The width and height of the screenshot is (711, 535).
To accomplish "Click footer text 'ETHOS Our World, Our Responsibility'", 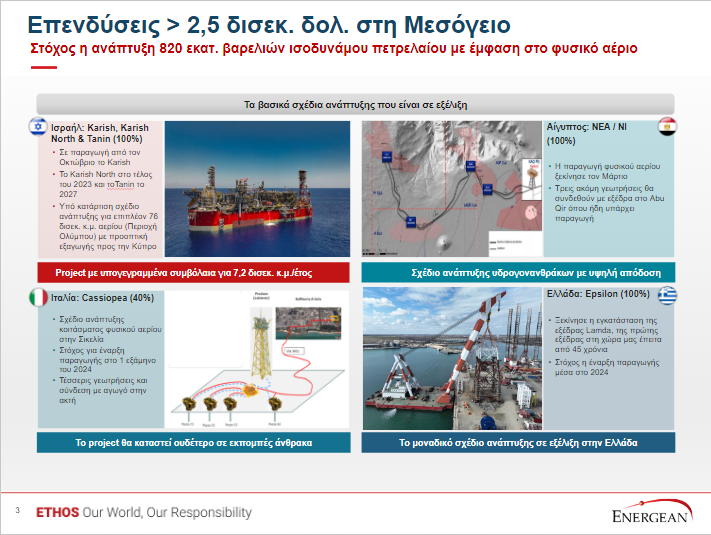I will (x=144, y=512).
